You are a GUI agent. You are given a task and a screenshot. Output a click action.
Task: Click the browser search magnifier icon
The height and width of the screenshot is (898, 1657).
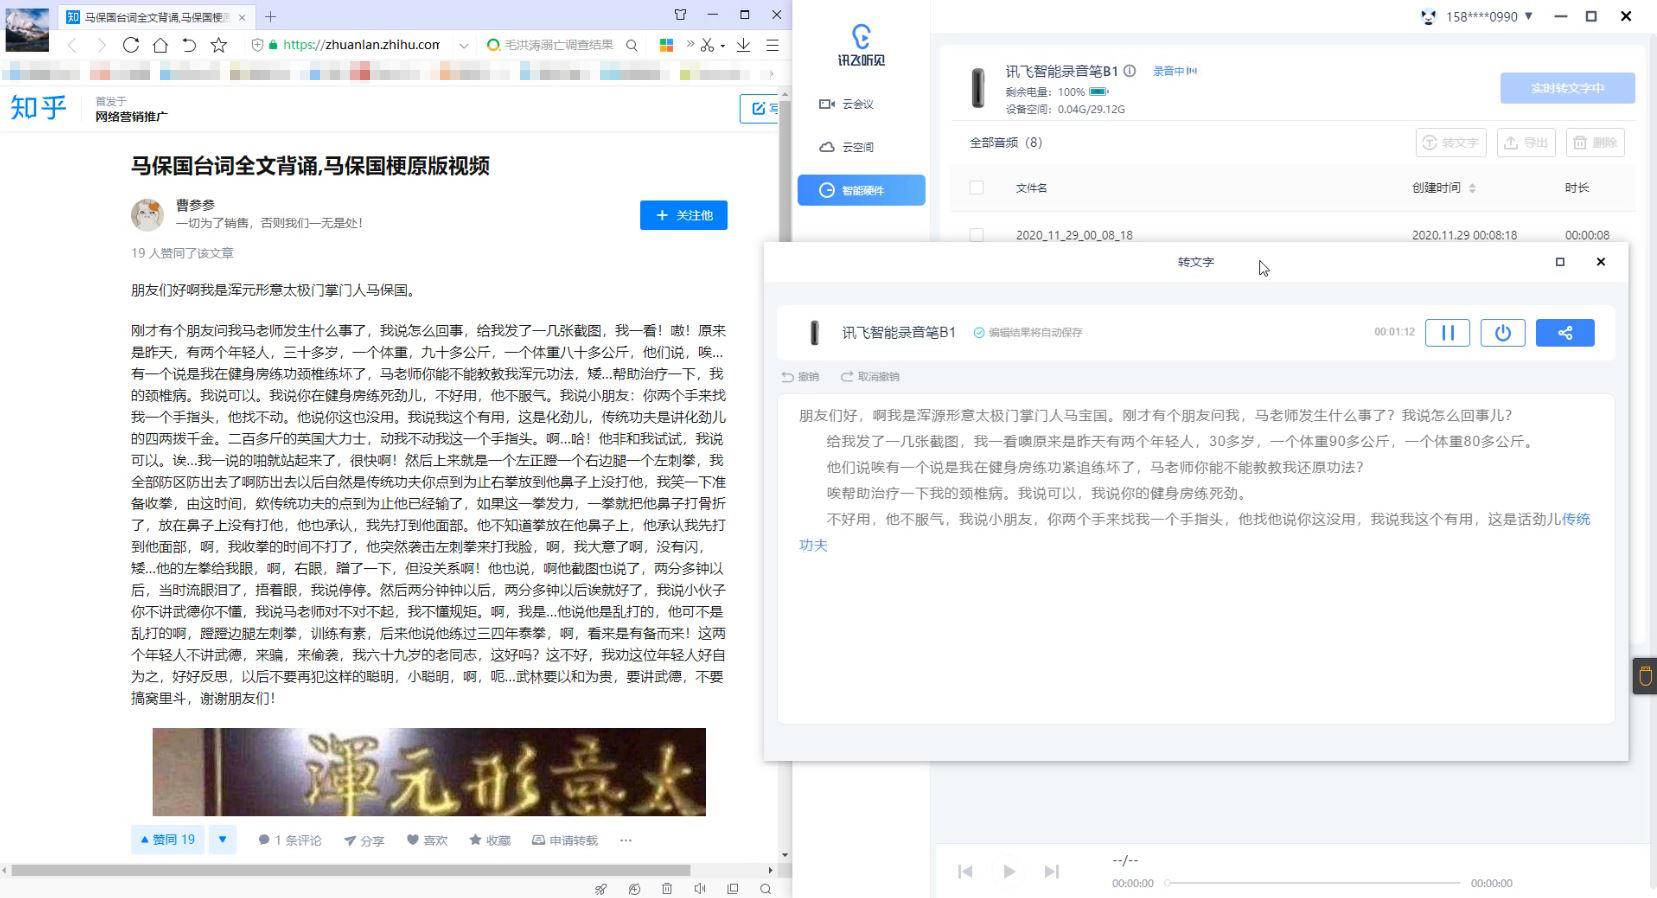tap(632, 45)
